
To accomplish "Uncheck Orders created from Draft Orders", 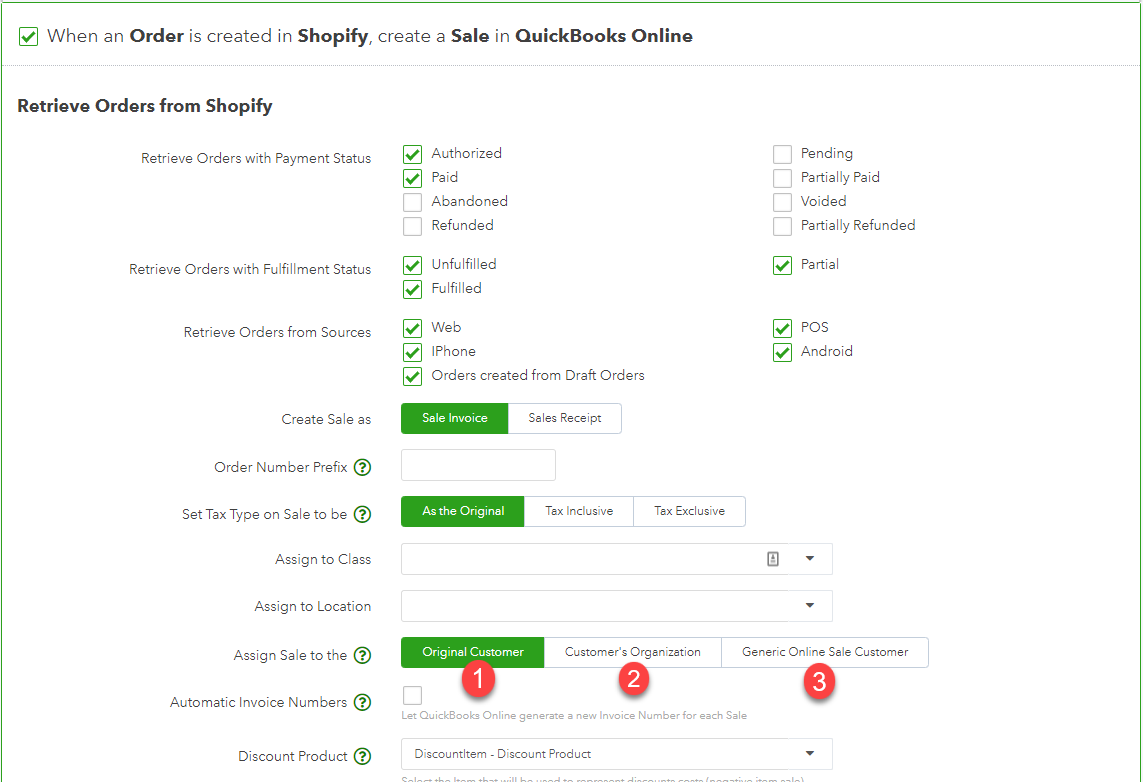I will pyautogui.click(x=413, y=377).
